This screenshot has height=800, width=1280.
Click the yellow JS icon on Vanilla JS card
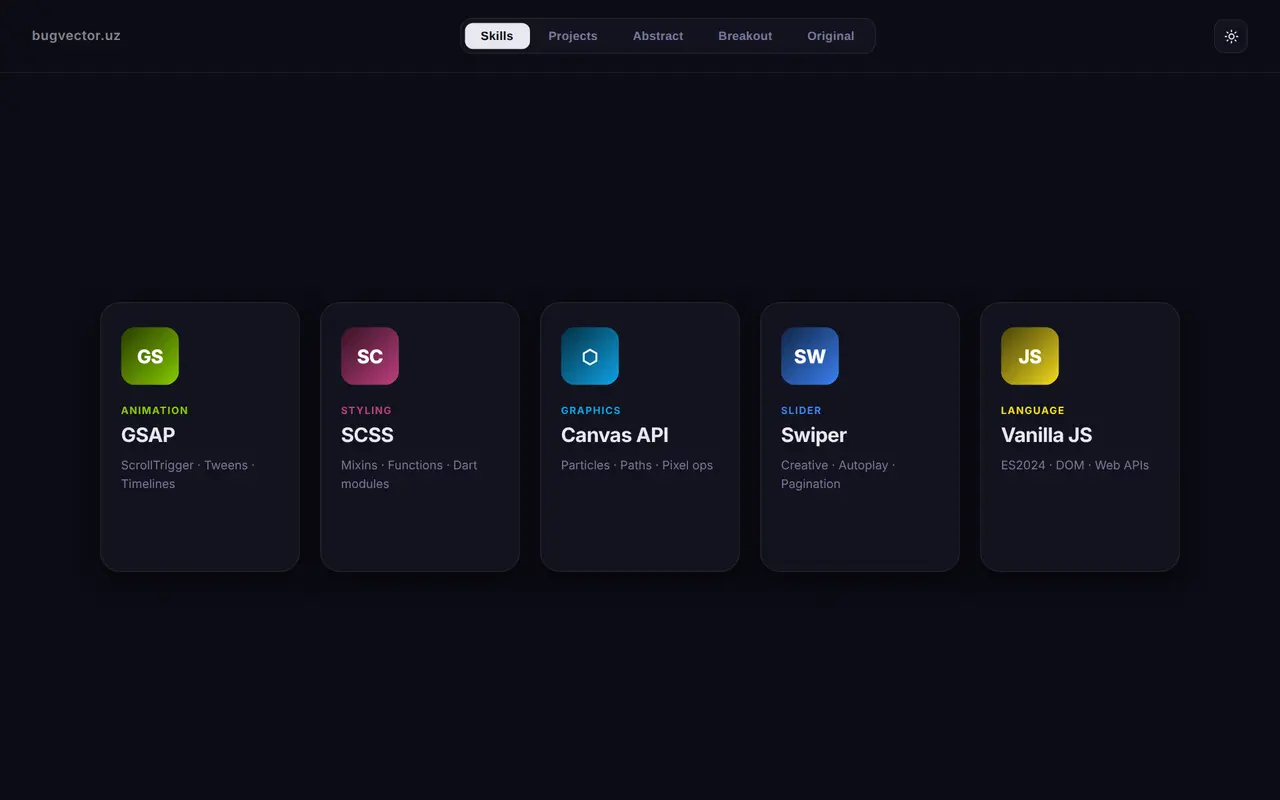point(1030,356)
